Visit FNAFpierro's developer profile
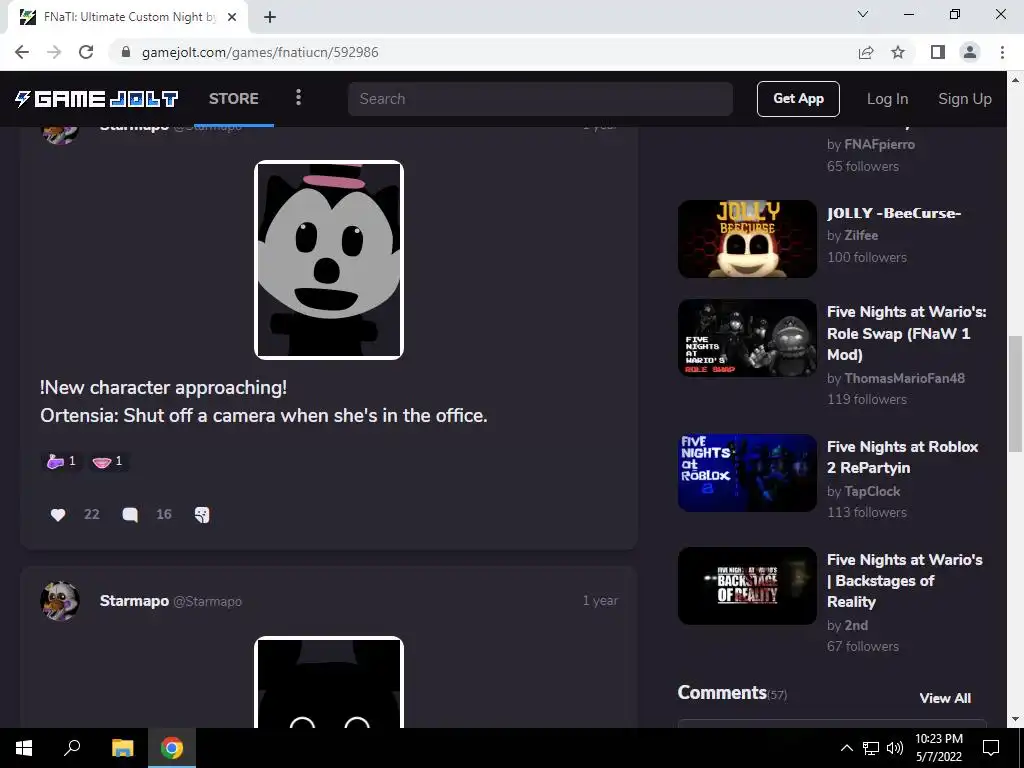 point(880,144)
